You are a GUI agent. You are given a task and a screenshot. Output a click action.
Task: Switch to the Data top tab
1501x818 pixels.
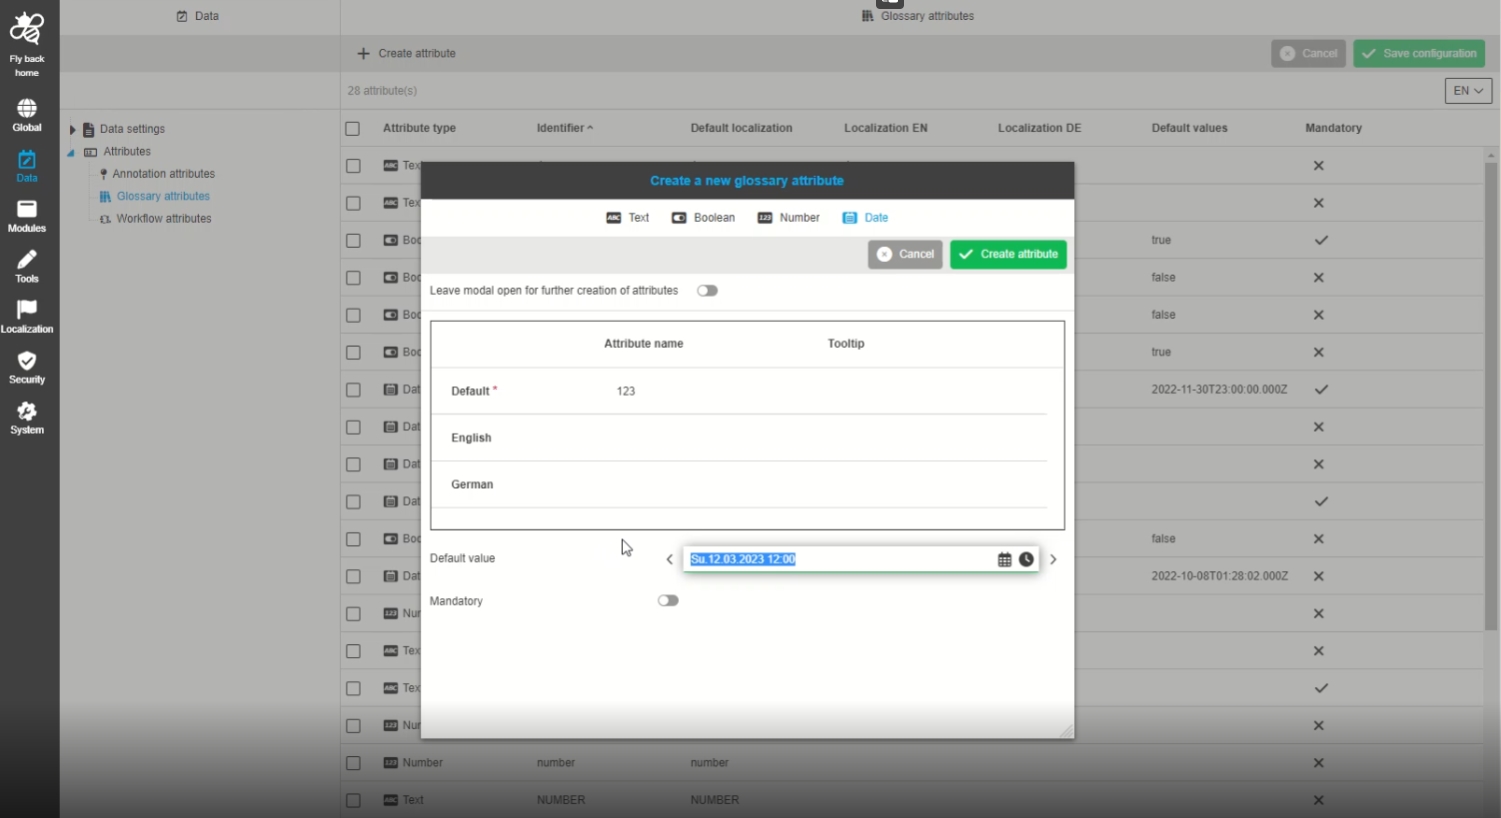tap(198, 16)
